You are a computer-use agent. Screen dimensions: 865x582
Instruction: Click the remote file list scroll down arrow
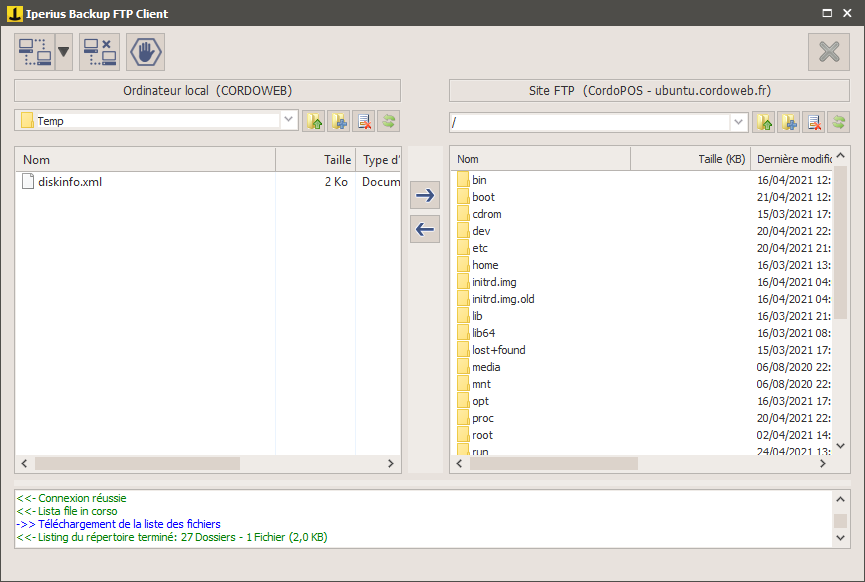pyautogui.click(x=840, y=446)
